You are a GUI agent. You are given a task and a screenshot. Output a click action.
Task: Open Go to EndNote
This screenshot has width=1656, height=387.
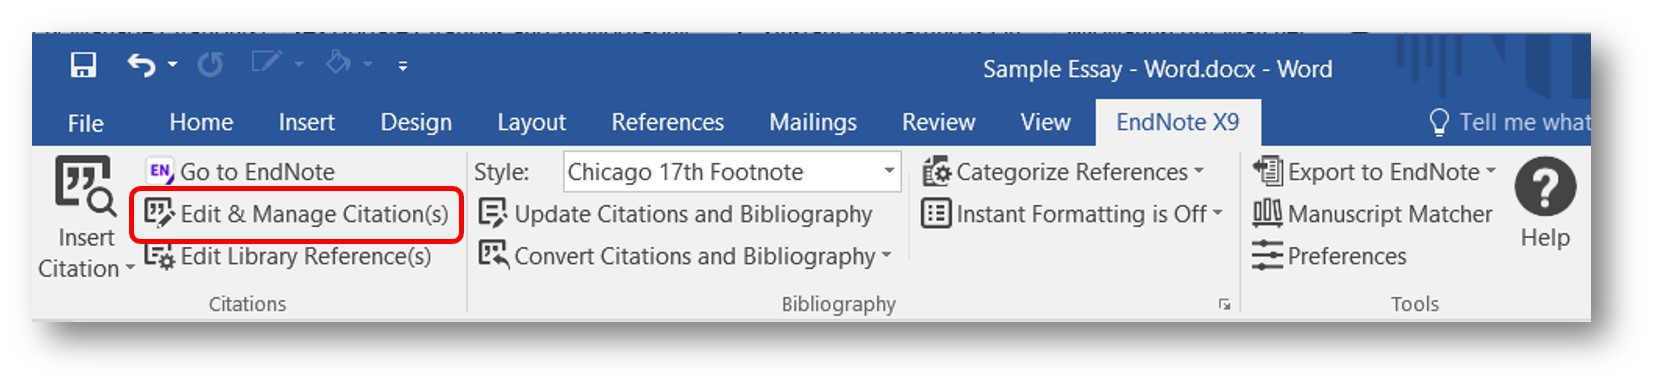[241, 172]
